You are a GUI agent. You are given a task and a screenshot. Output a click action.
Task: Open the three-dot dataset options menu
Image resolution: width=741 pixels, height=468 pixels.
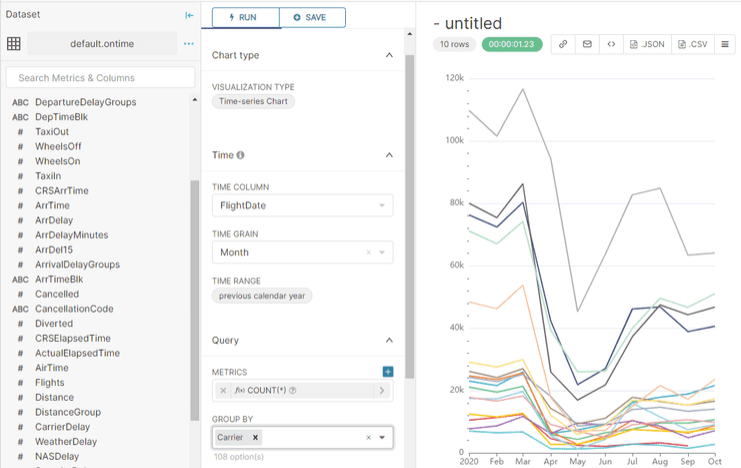coord(189,43)
